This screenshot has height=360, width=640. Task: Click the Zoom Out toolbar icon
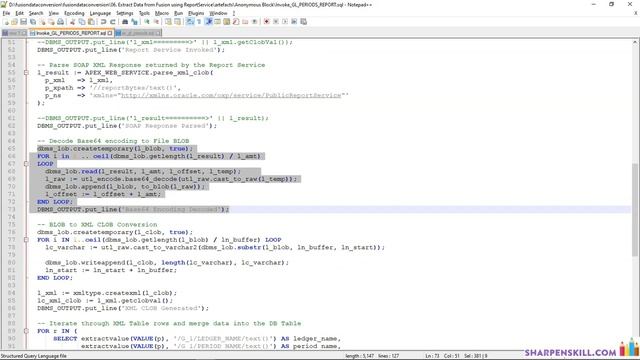tap(156, 22)
